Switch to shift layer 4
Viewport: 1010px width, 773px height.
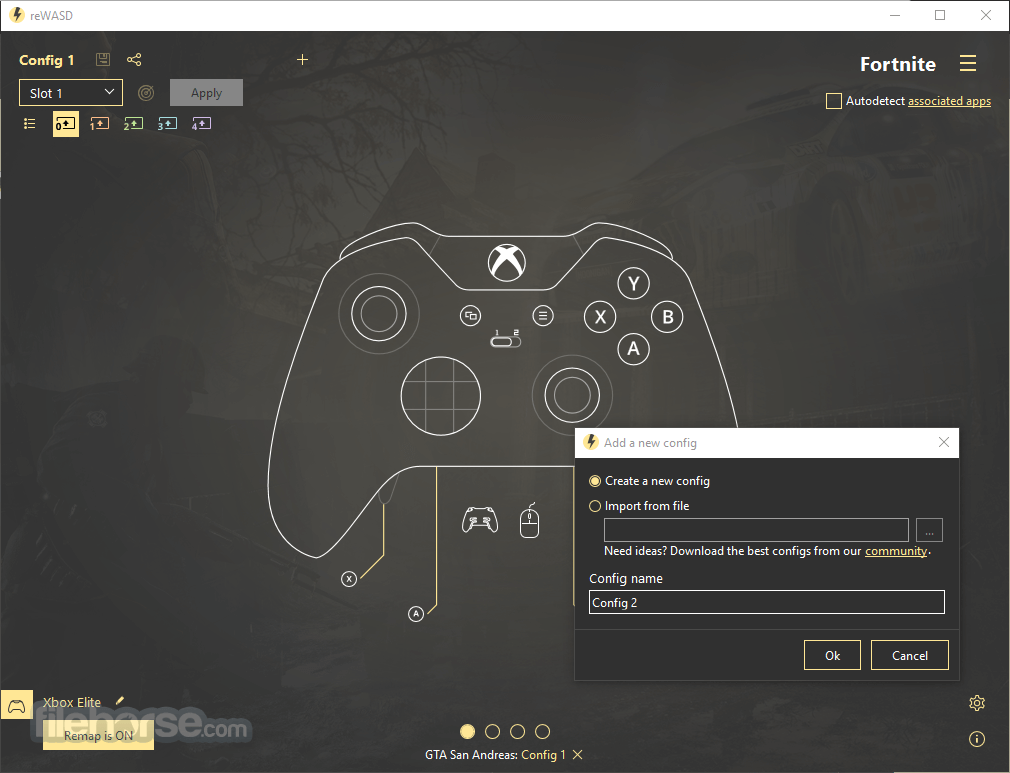pos(202,124)
